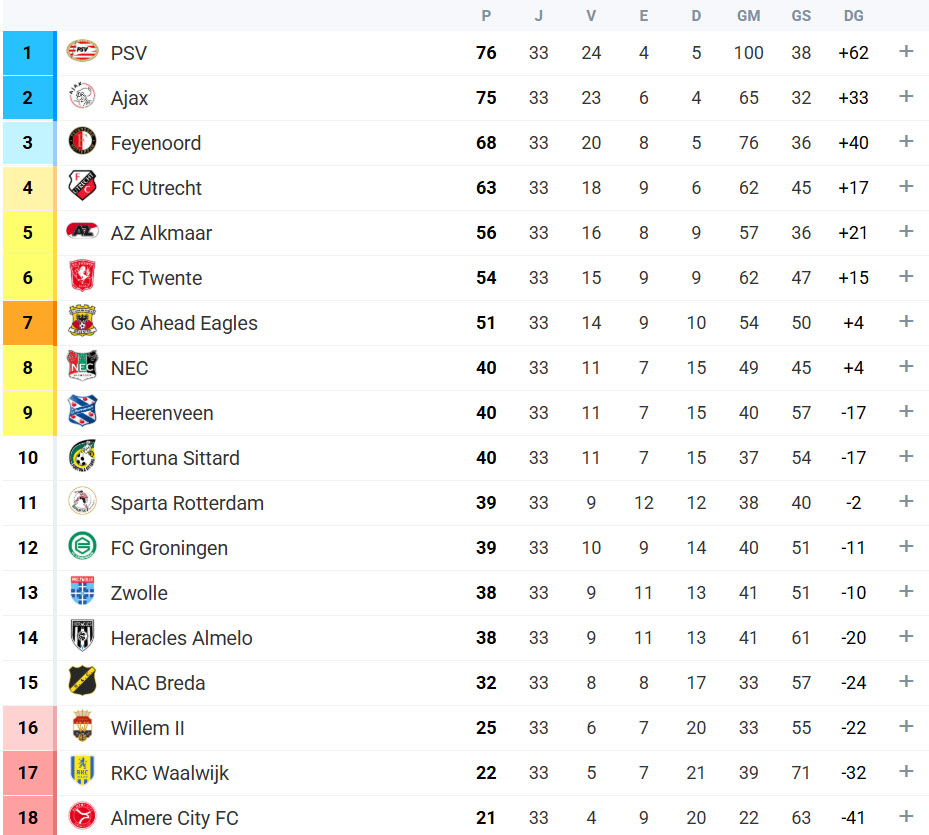The height and width of the screenshot is (835, 929).
Task: Sort standings by P points column
Action: pos(486,16)
